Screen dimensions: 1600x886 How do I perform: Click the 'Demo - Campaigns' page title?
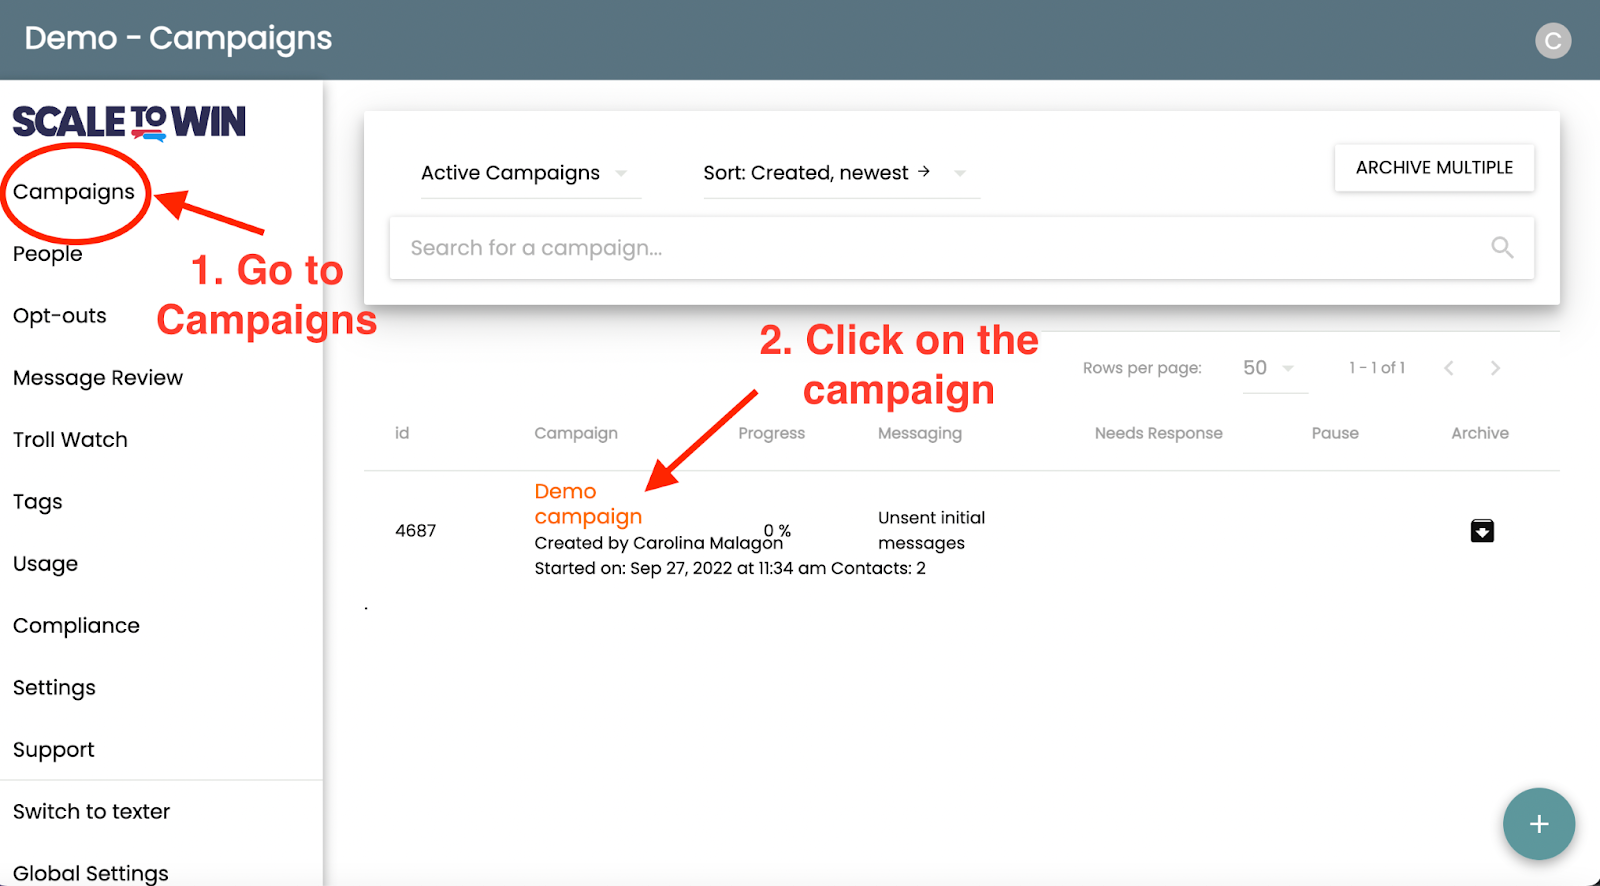pos(178,38)
